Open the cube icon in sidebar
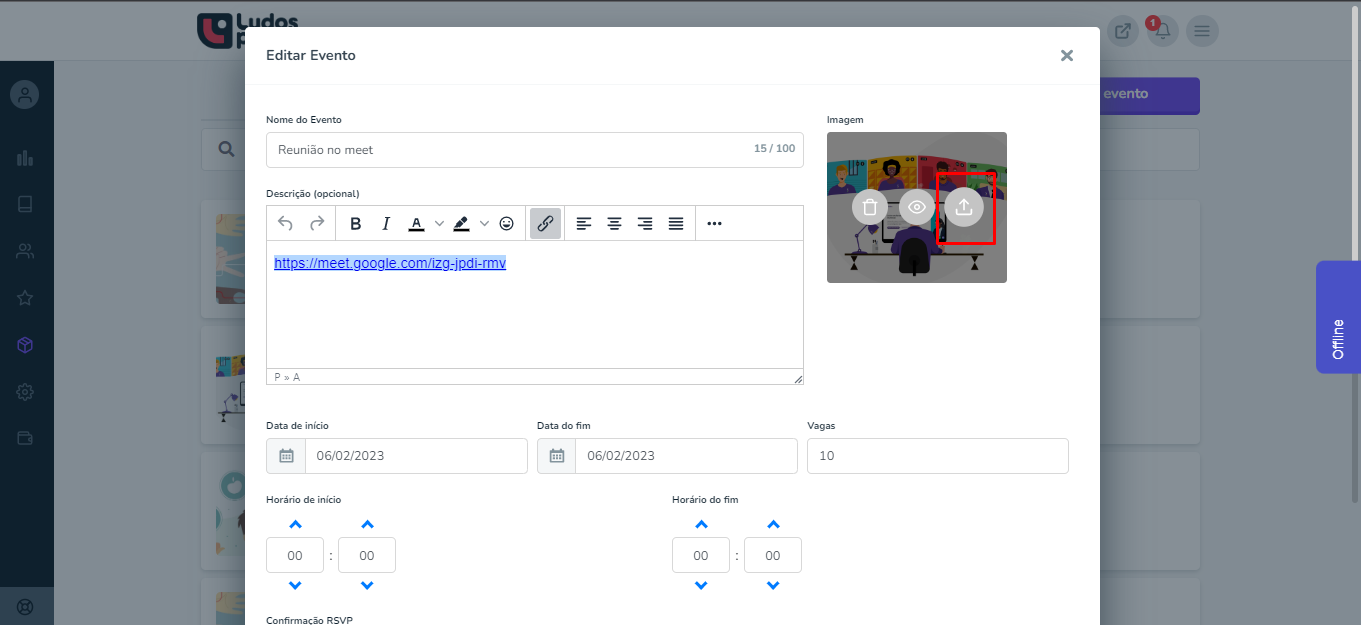The height and width of the screenshot is (625, 1361). (x=26, y=345)
